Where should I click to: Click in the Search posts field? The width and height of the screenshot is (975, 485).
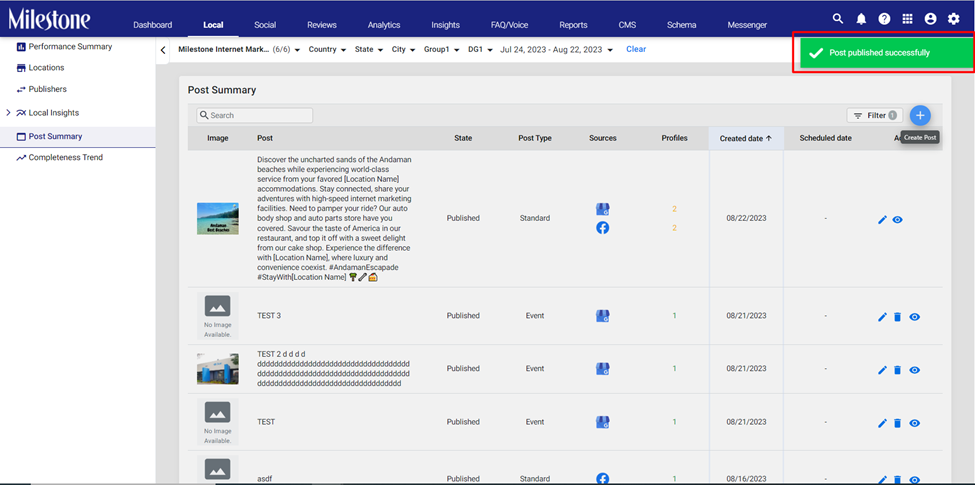click(255, 116)
